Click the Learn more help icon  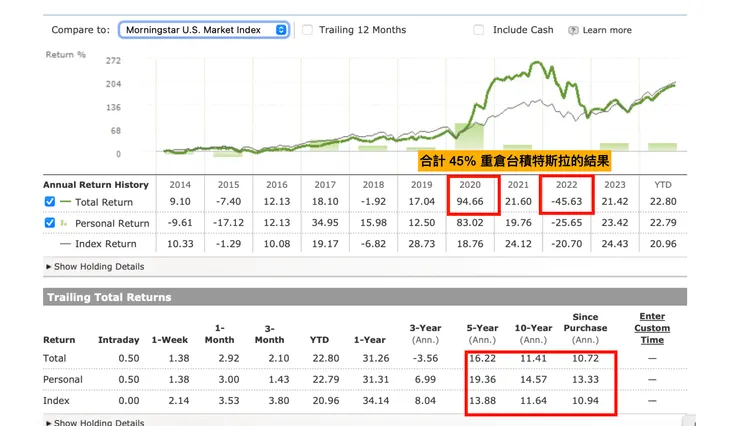[573, 30]
